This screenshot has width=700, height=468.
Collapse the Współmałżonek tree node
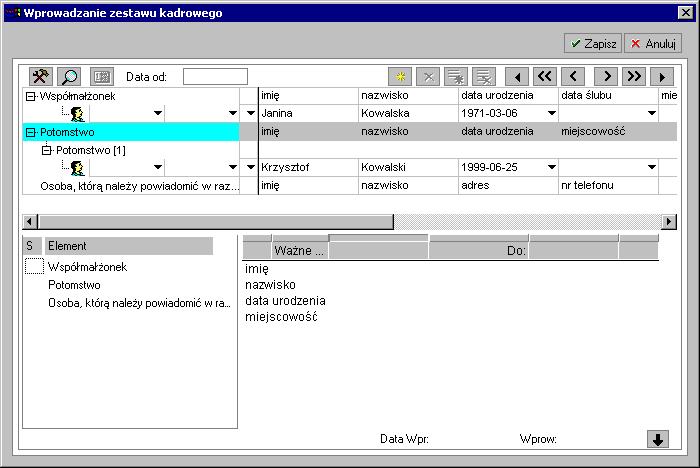point(30,96)
